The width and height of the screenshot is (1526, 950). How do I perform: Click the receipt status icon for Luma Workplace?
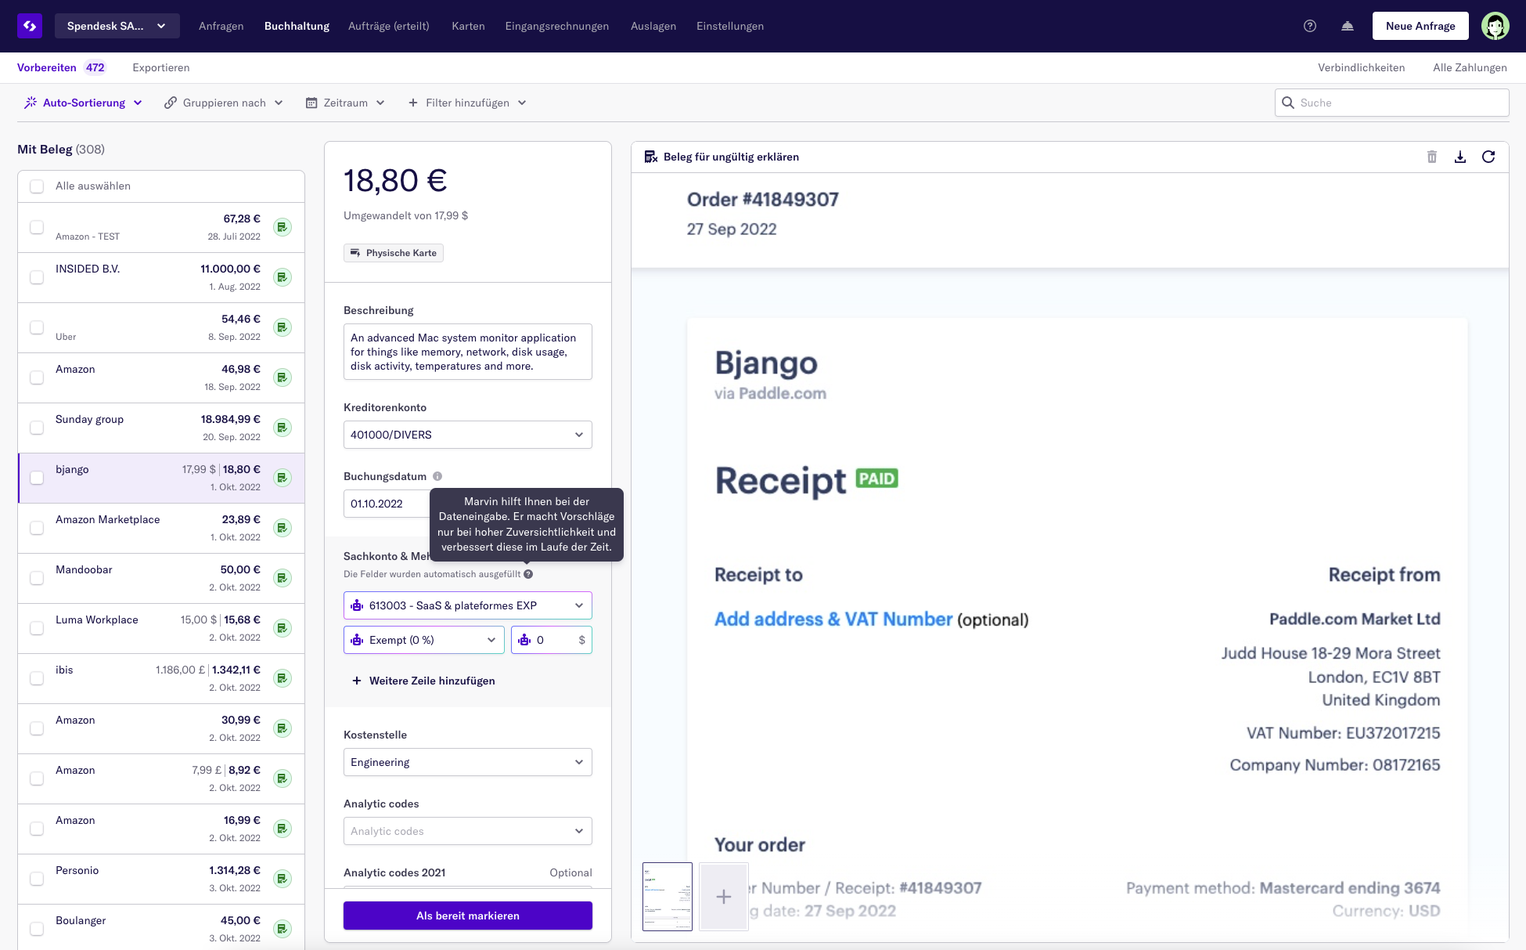pos(283,628)
